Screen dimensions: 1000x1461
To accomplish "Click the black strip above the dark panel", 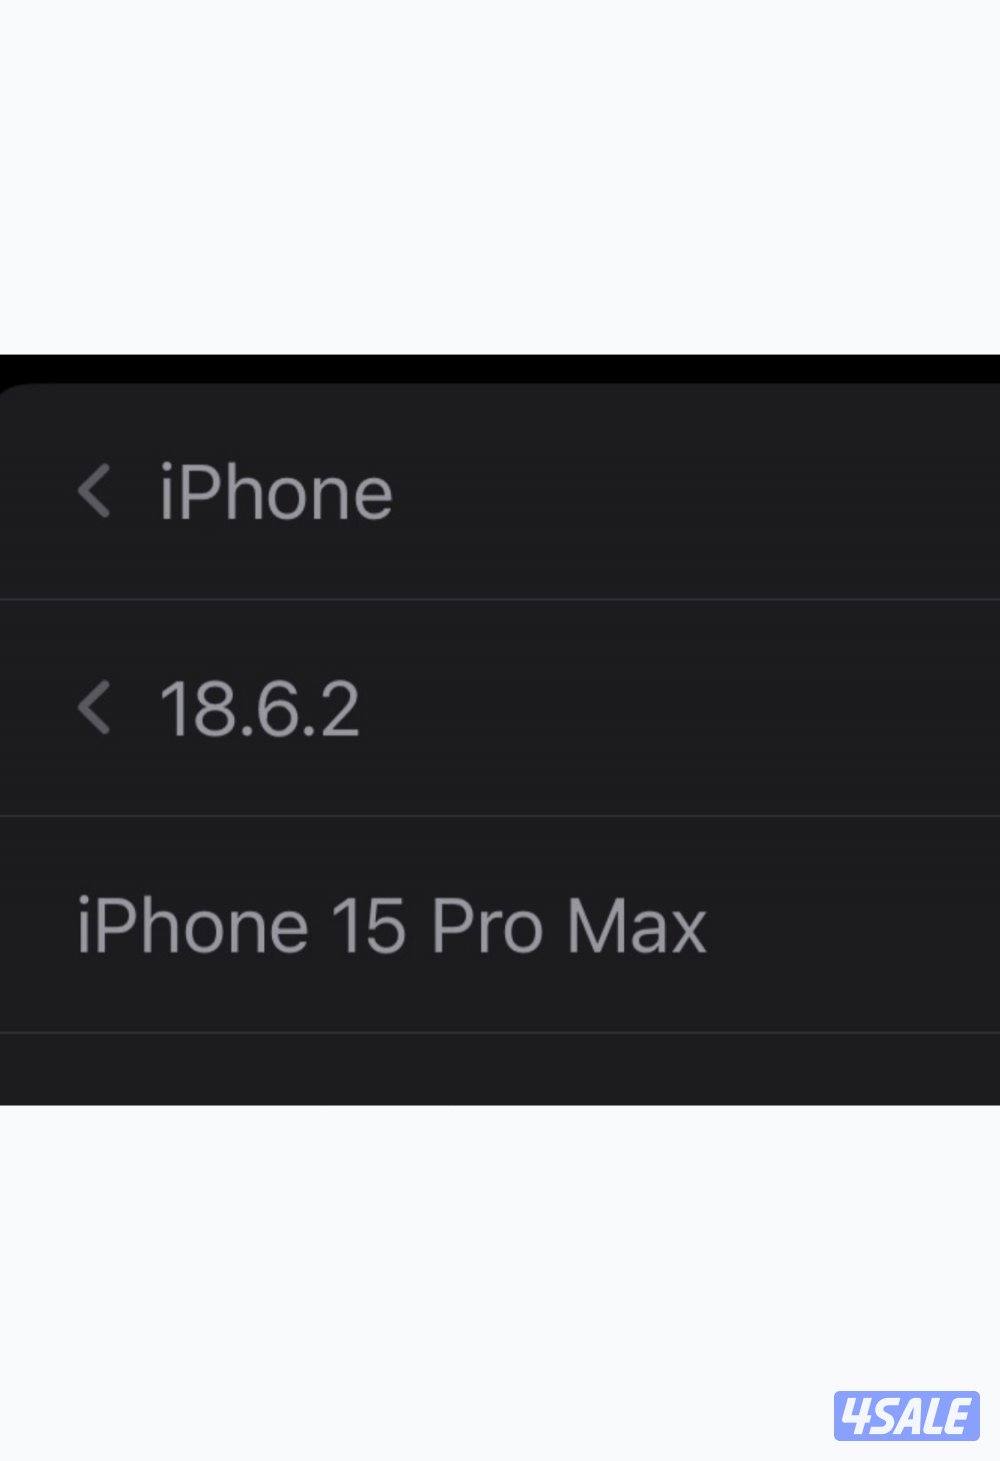I will (x=500, y=367).
